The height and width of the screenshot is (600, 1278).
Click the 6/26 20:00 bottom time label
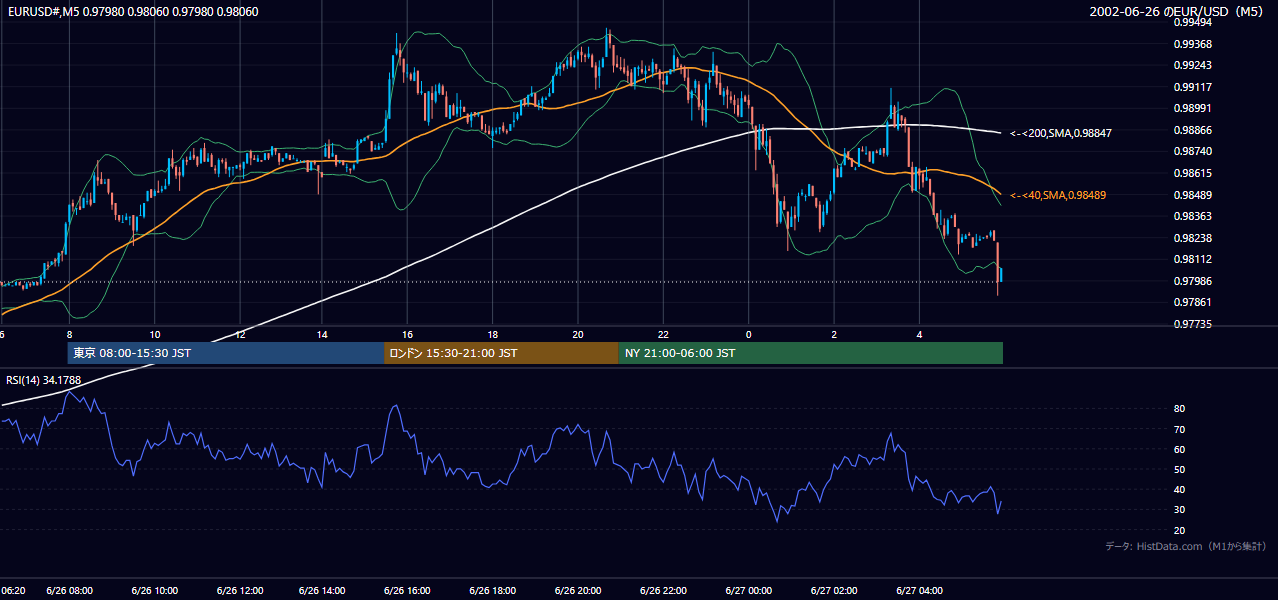pyautogui.click(x=578, y=591)
